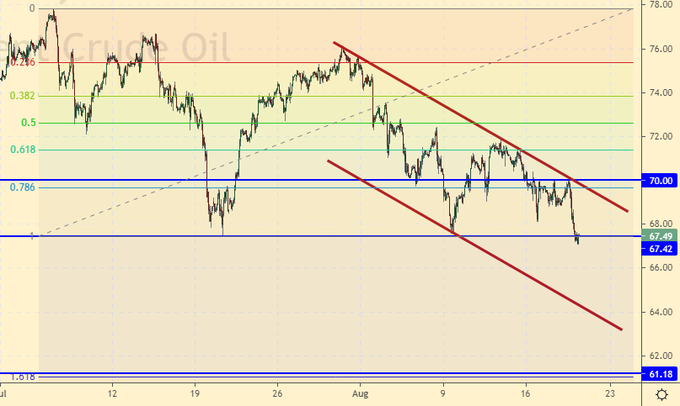This screenshot has width=680, height=406.
Task: Click the 67.42 price label
Action: click(659, 248)
